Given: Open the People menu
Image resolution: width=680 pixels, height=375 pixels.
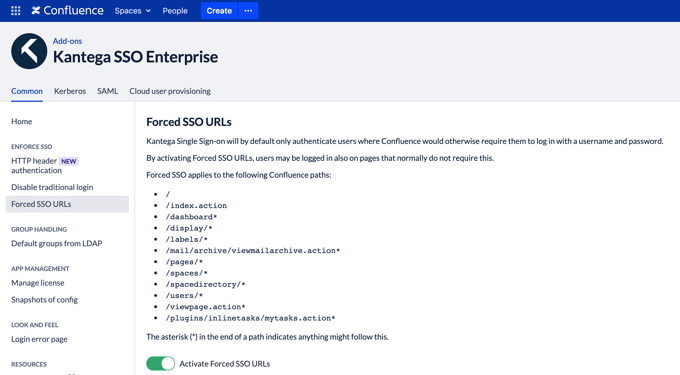Looking at the screenshot, I should 175,11.
